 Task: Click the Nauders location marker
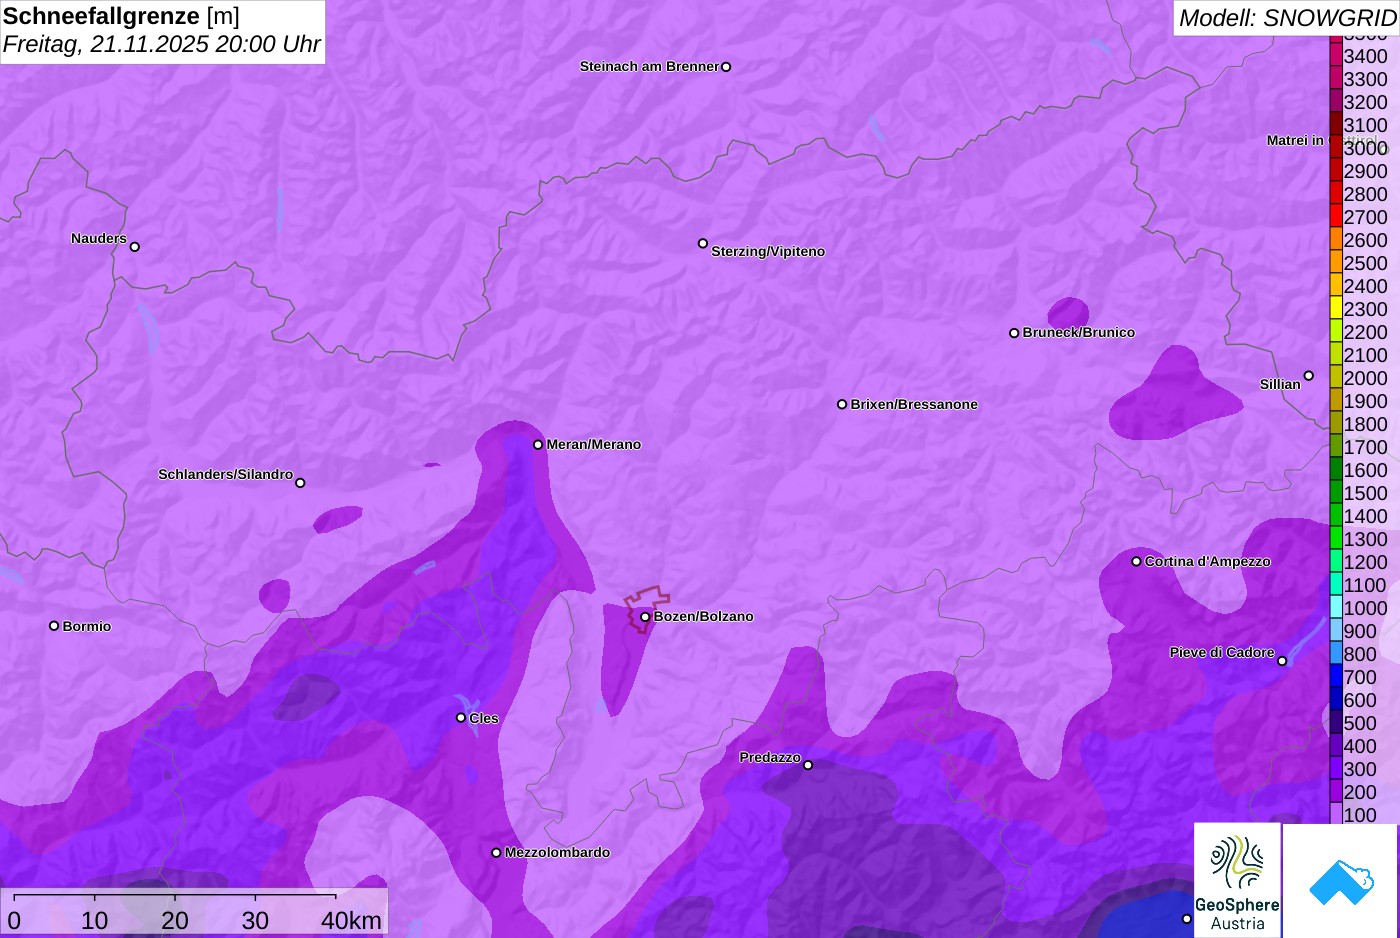click(x=135, y=247)
